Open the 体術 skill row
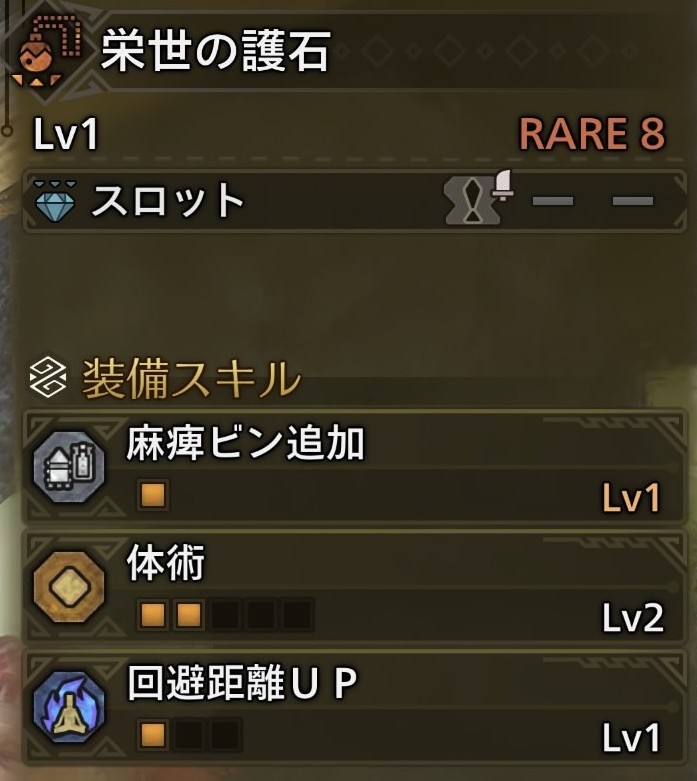Screen dimensions: 697x781 (355, 587)
